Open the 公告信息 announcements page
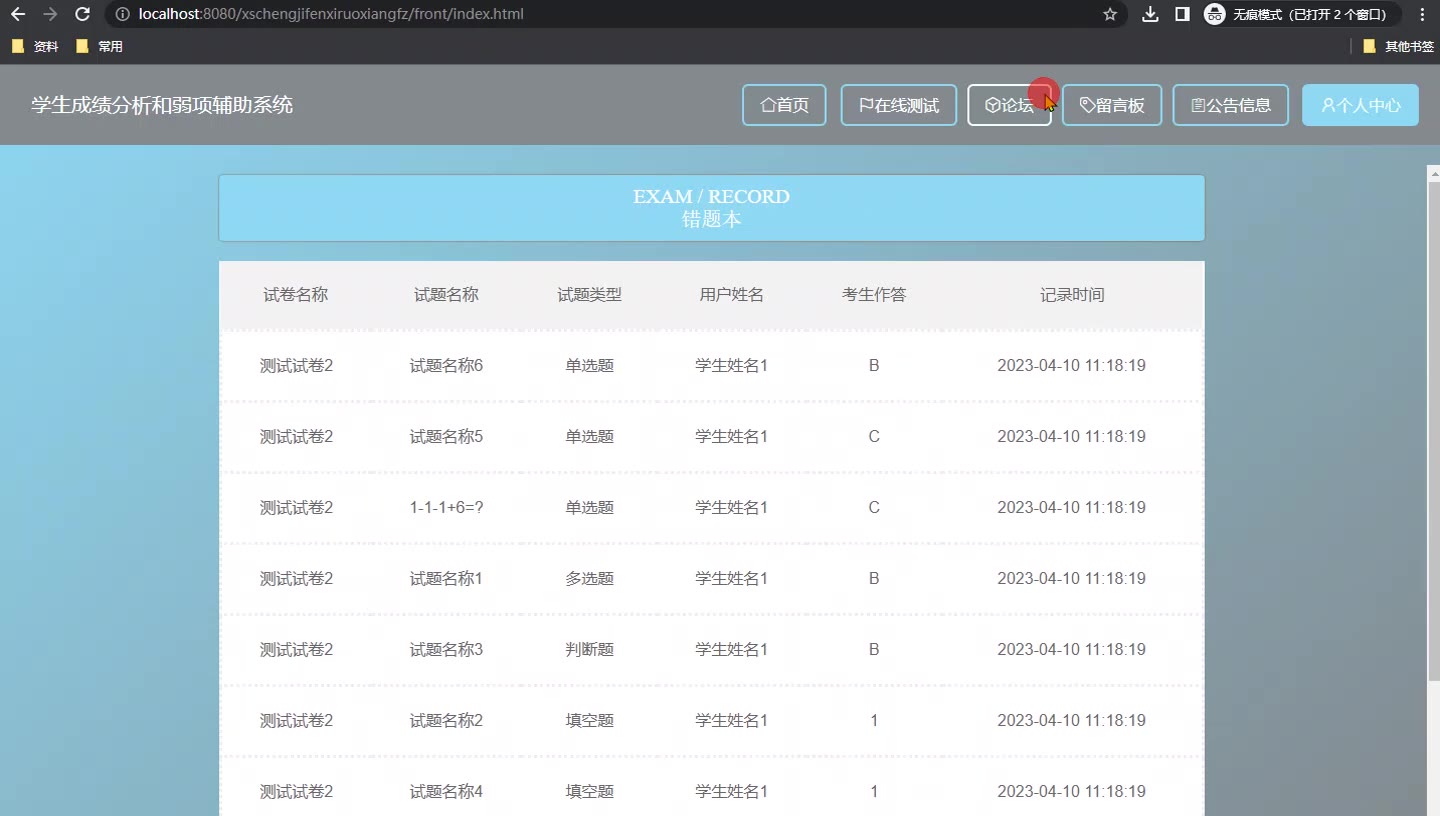The height and width of the screenshot is (816, 1440). click(1231, 105)
